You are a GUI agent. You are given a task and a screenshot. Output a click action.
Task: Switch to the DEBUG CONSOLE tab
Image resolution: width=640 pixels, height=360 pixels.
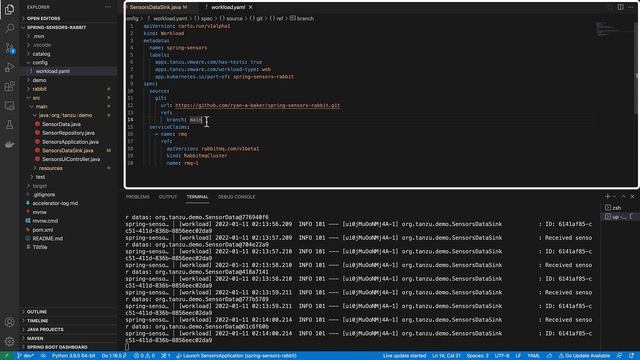236,197
